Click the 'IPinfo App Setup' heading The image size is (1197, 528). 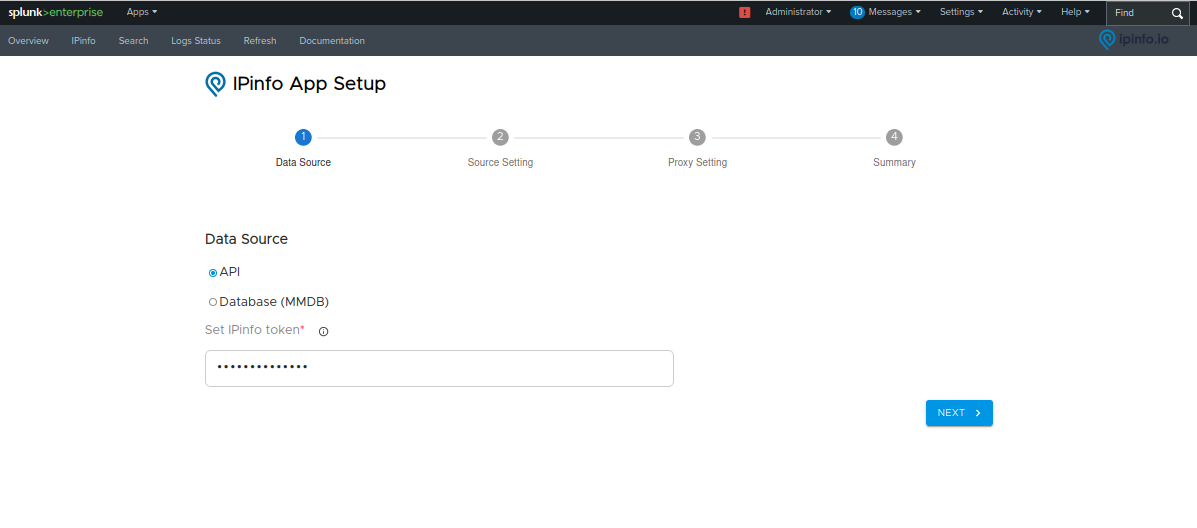coord(309,84)
